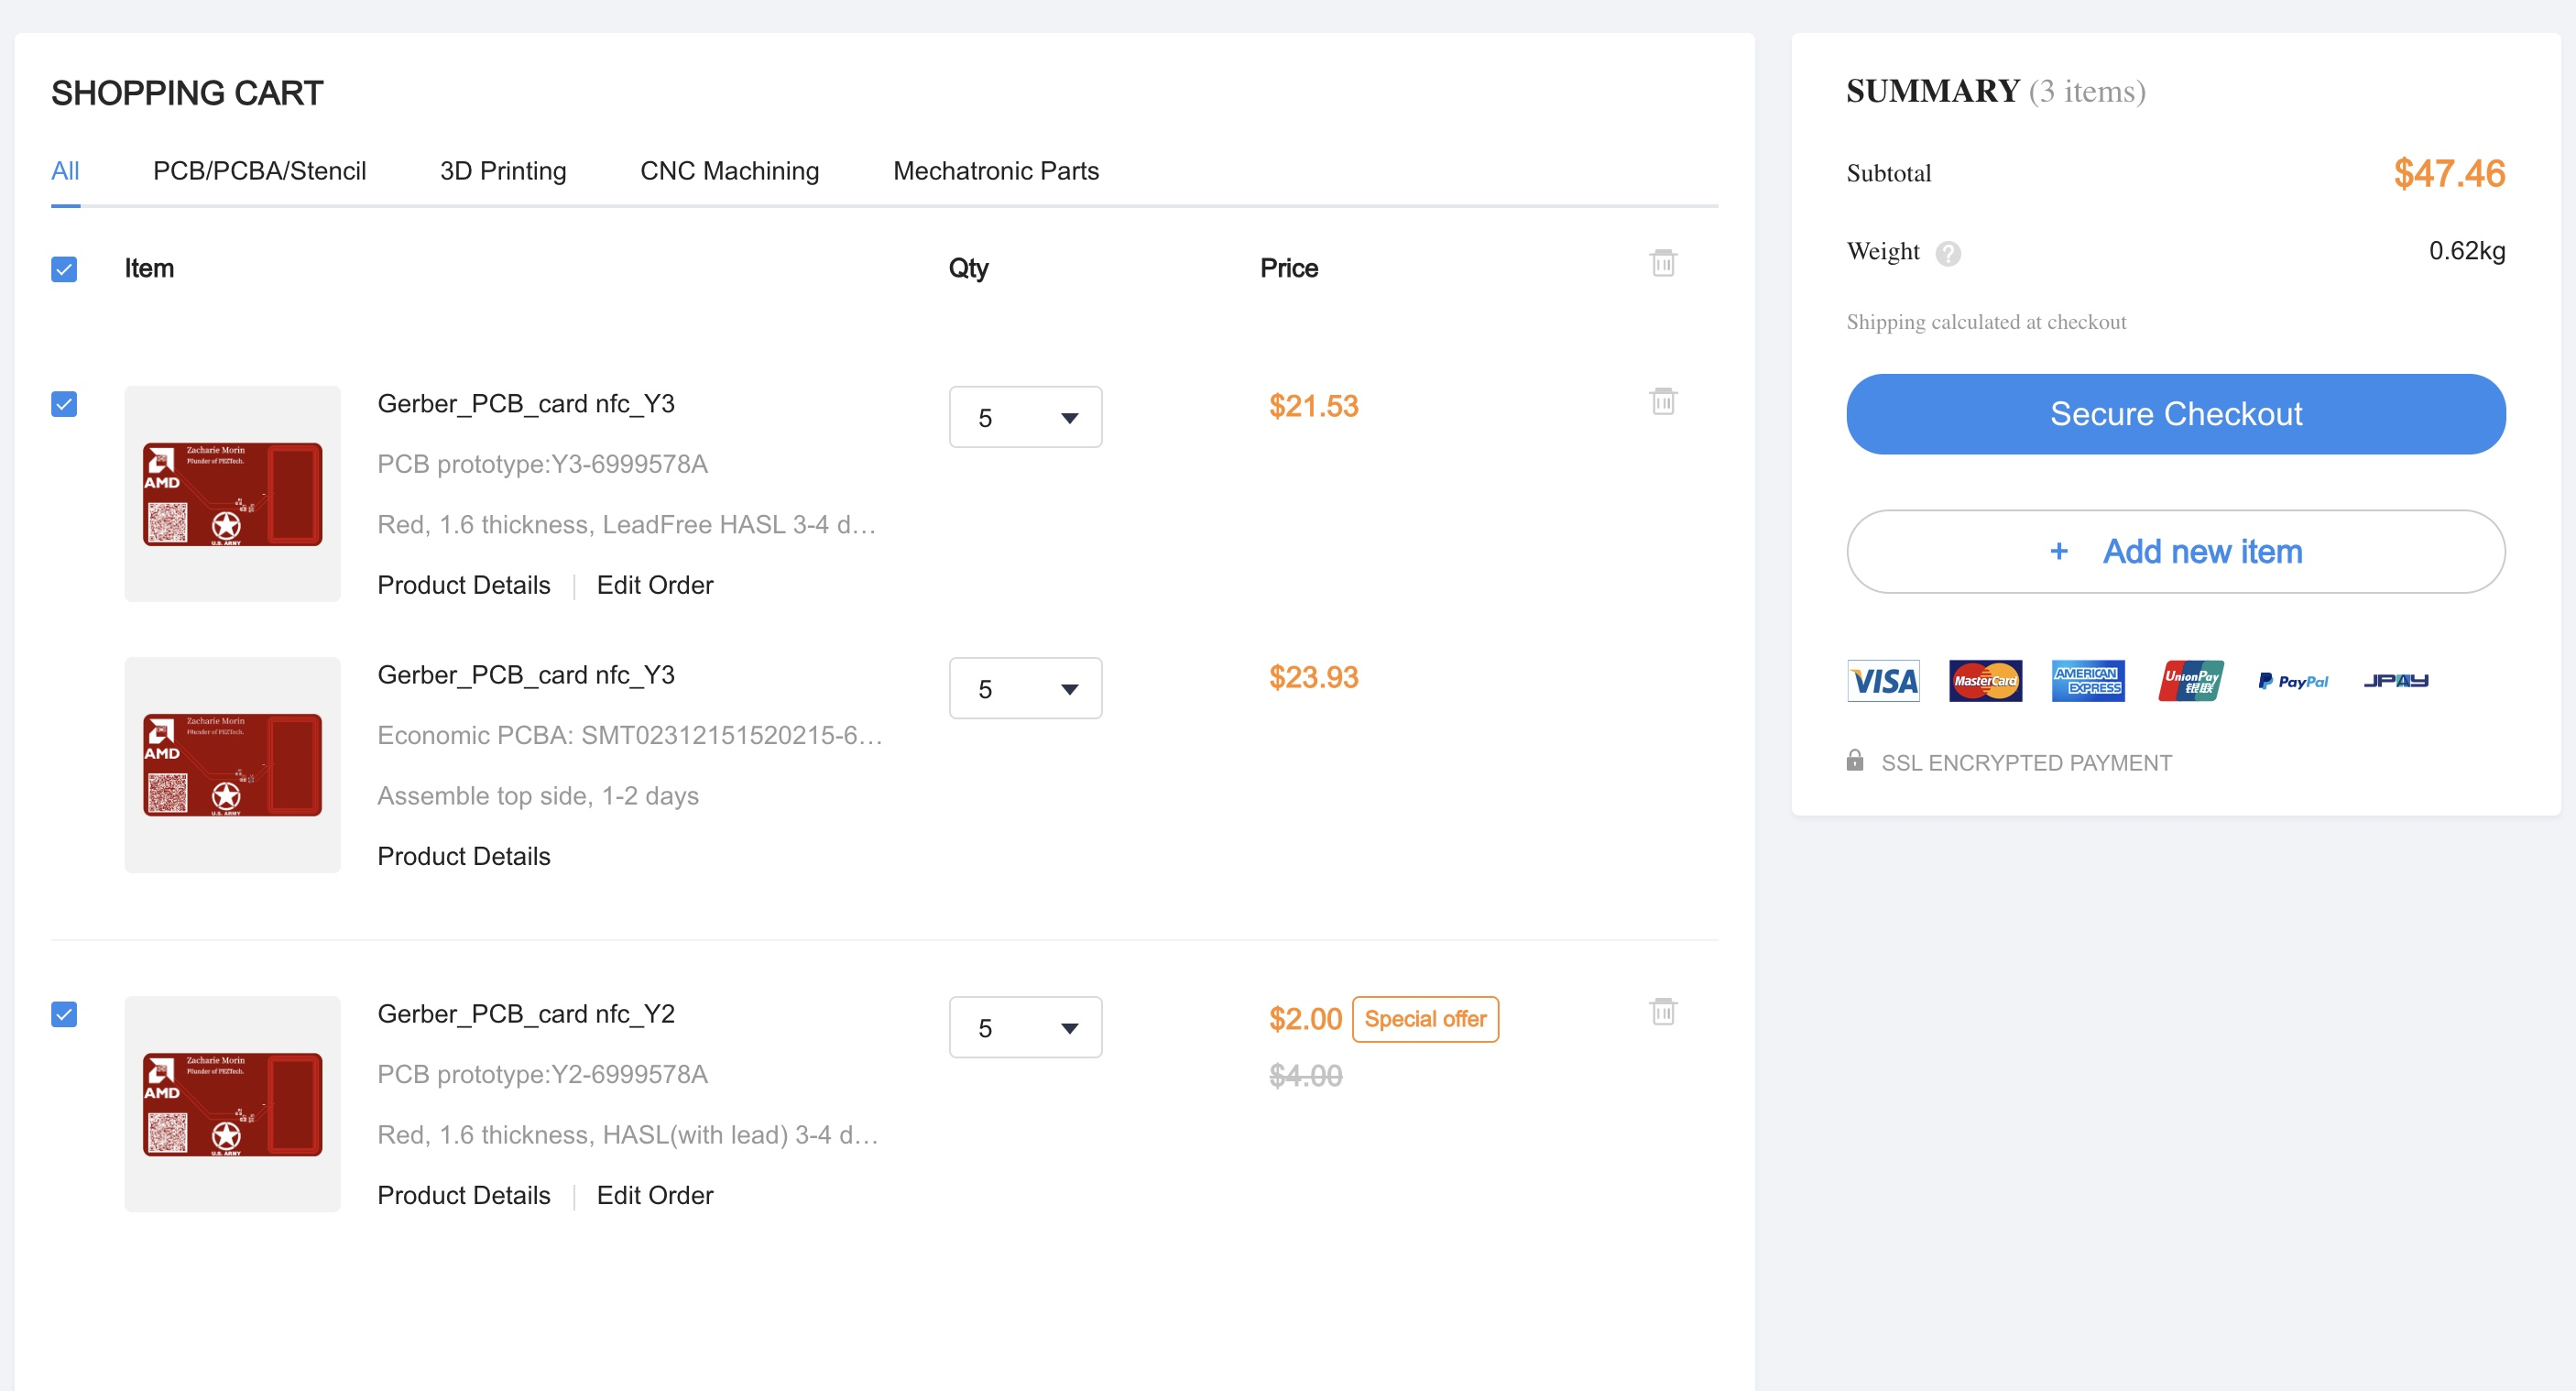Screen dimensions: 2576x1391
Task: Switch to the PCB/PCBA/Stencil tab
Action: (x=259, y=171)
